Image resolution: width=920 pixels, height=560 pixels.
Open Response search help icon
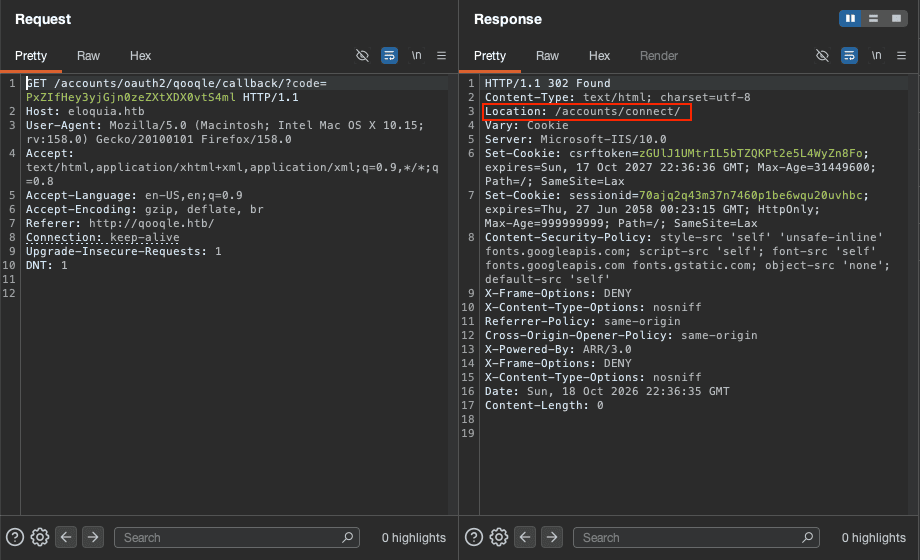(x=473, y=537)
